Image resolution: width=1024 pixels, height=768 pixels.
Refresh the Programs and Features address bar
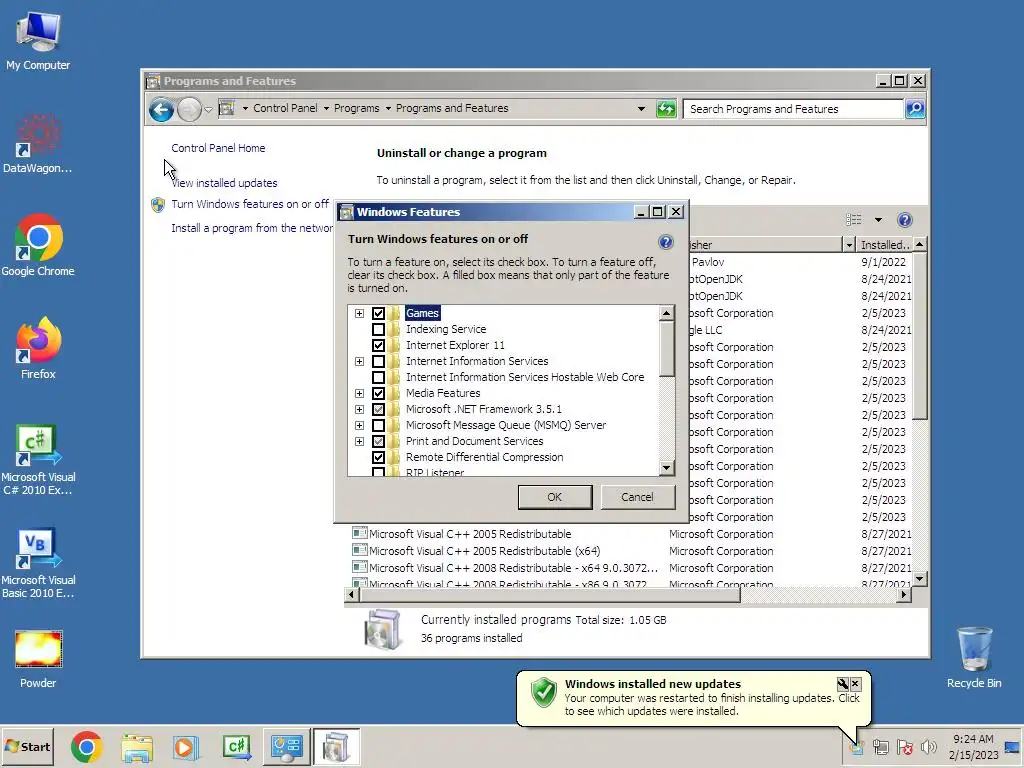(x=666, y=109)
